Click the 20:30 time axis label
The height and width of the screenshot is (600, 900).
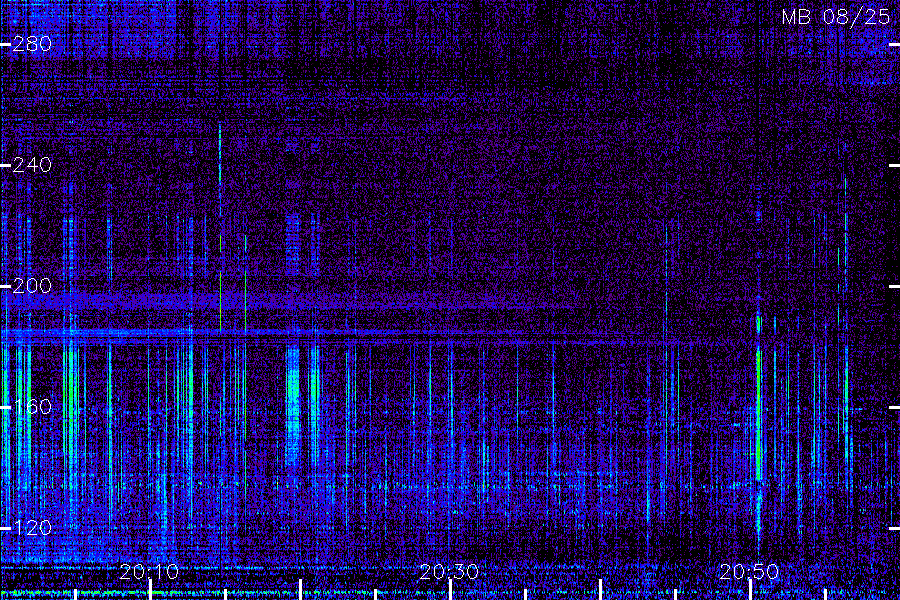click(449, 572)
